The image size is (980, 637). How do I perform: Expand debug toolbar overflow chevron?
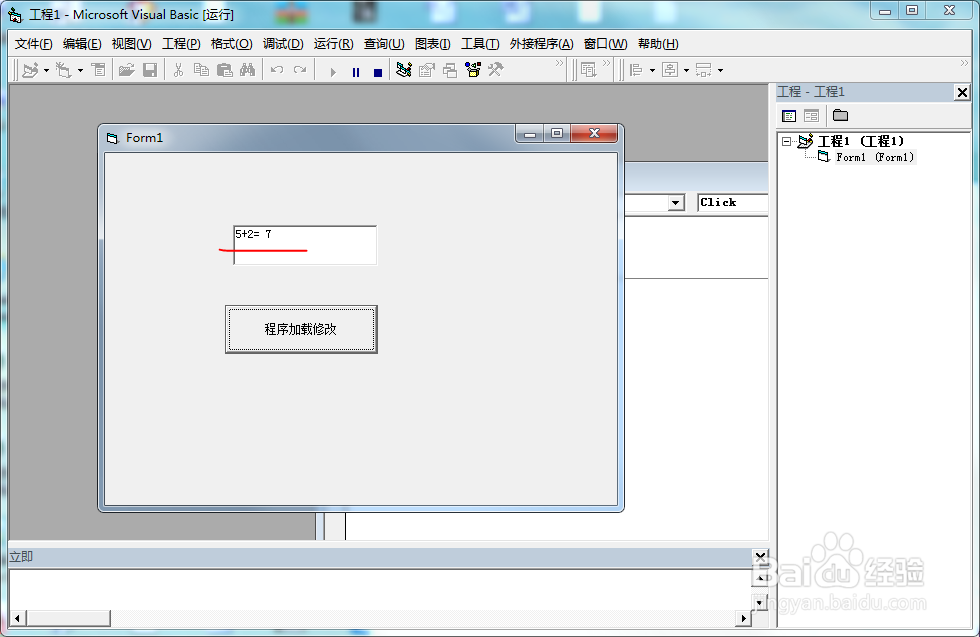pyautogui.click(x=606, y=63)
